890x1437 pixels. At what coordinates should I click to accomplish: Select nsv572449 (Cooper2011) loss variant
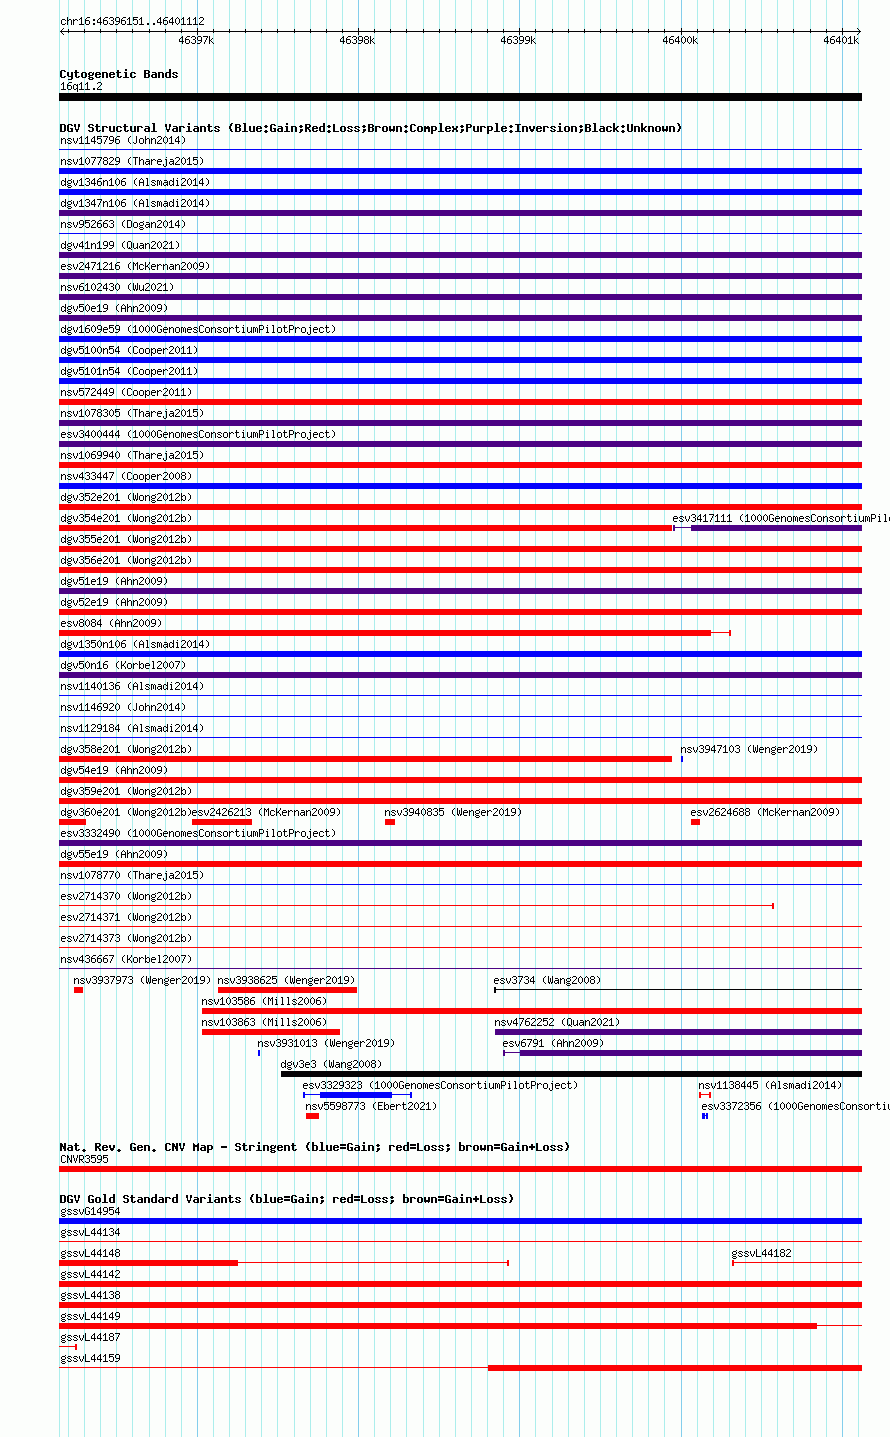[x=460, y=402]
